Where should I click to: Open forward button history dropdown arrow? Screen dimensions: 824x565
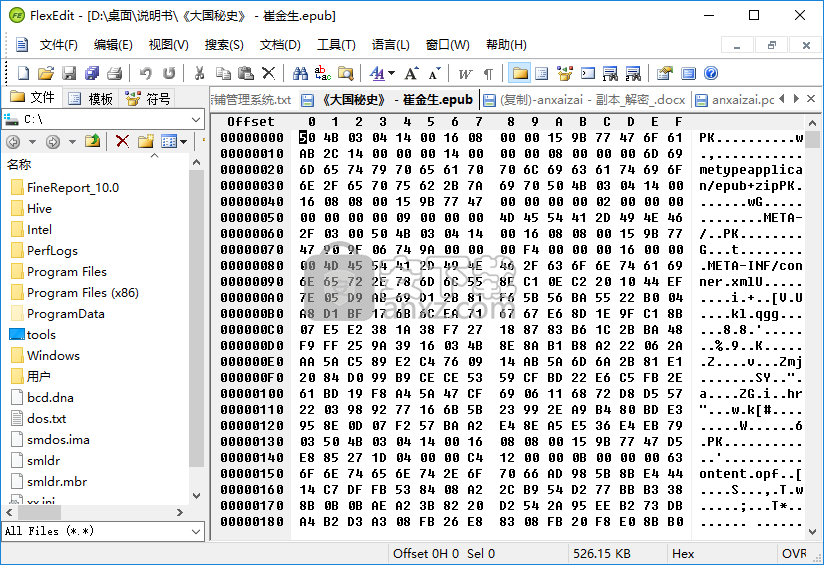click(x=72, y=142)
